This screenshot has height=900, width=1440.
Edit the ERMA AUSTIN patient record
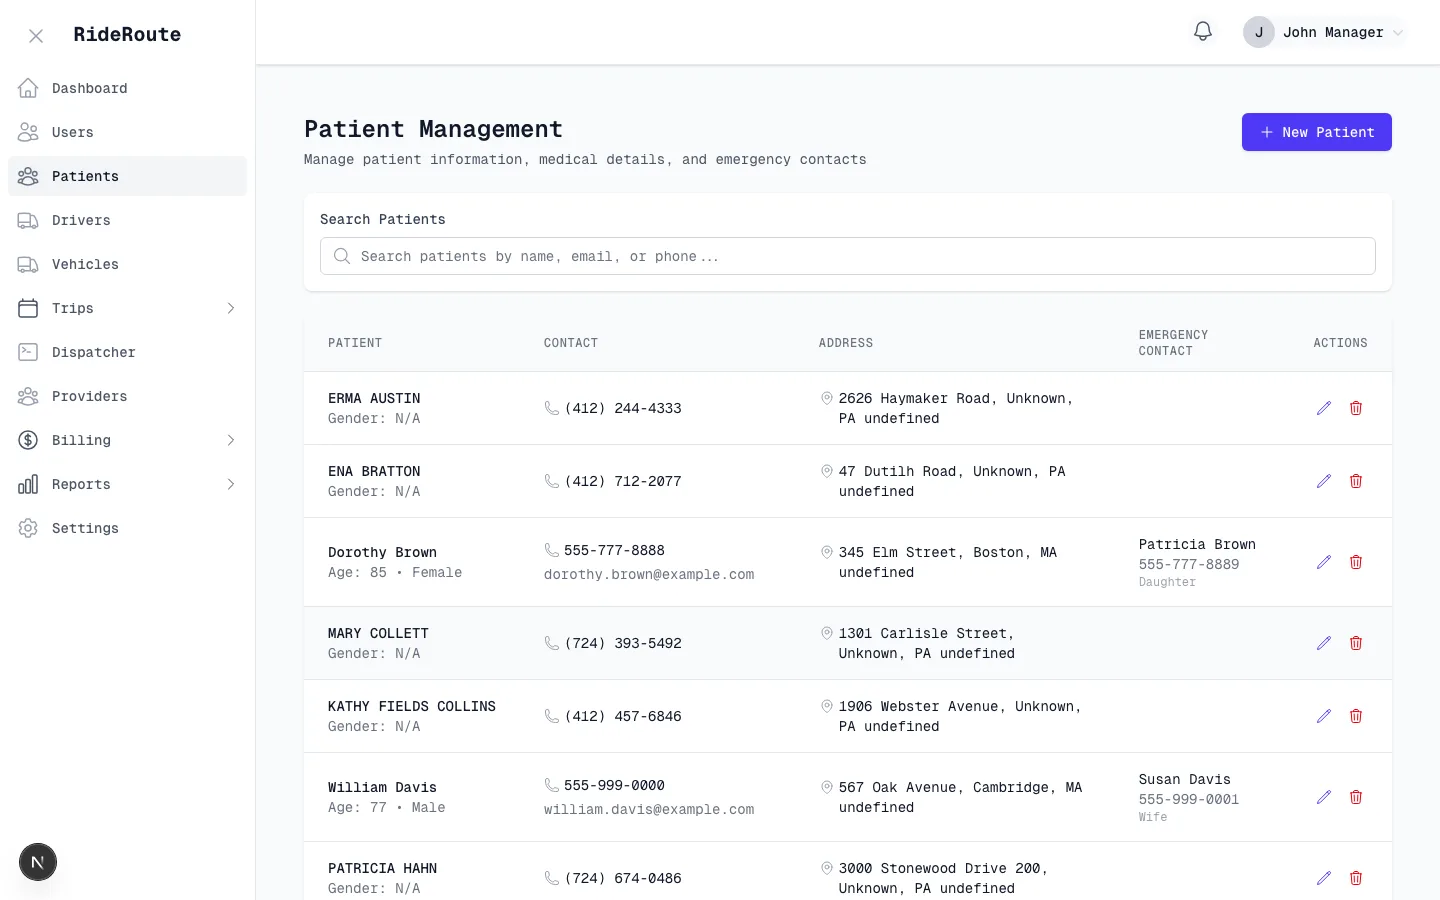1324,408
